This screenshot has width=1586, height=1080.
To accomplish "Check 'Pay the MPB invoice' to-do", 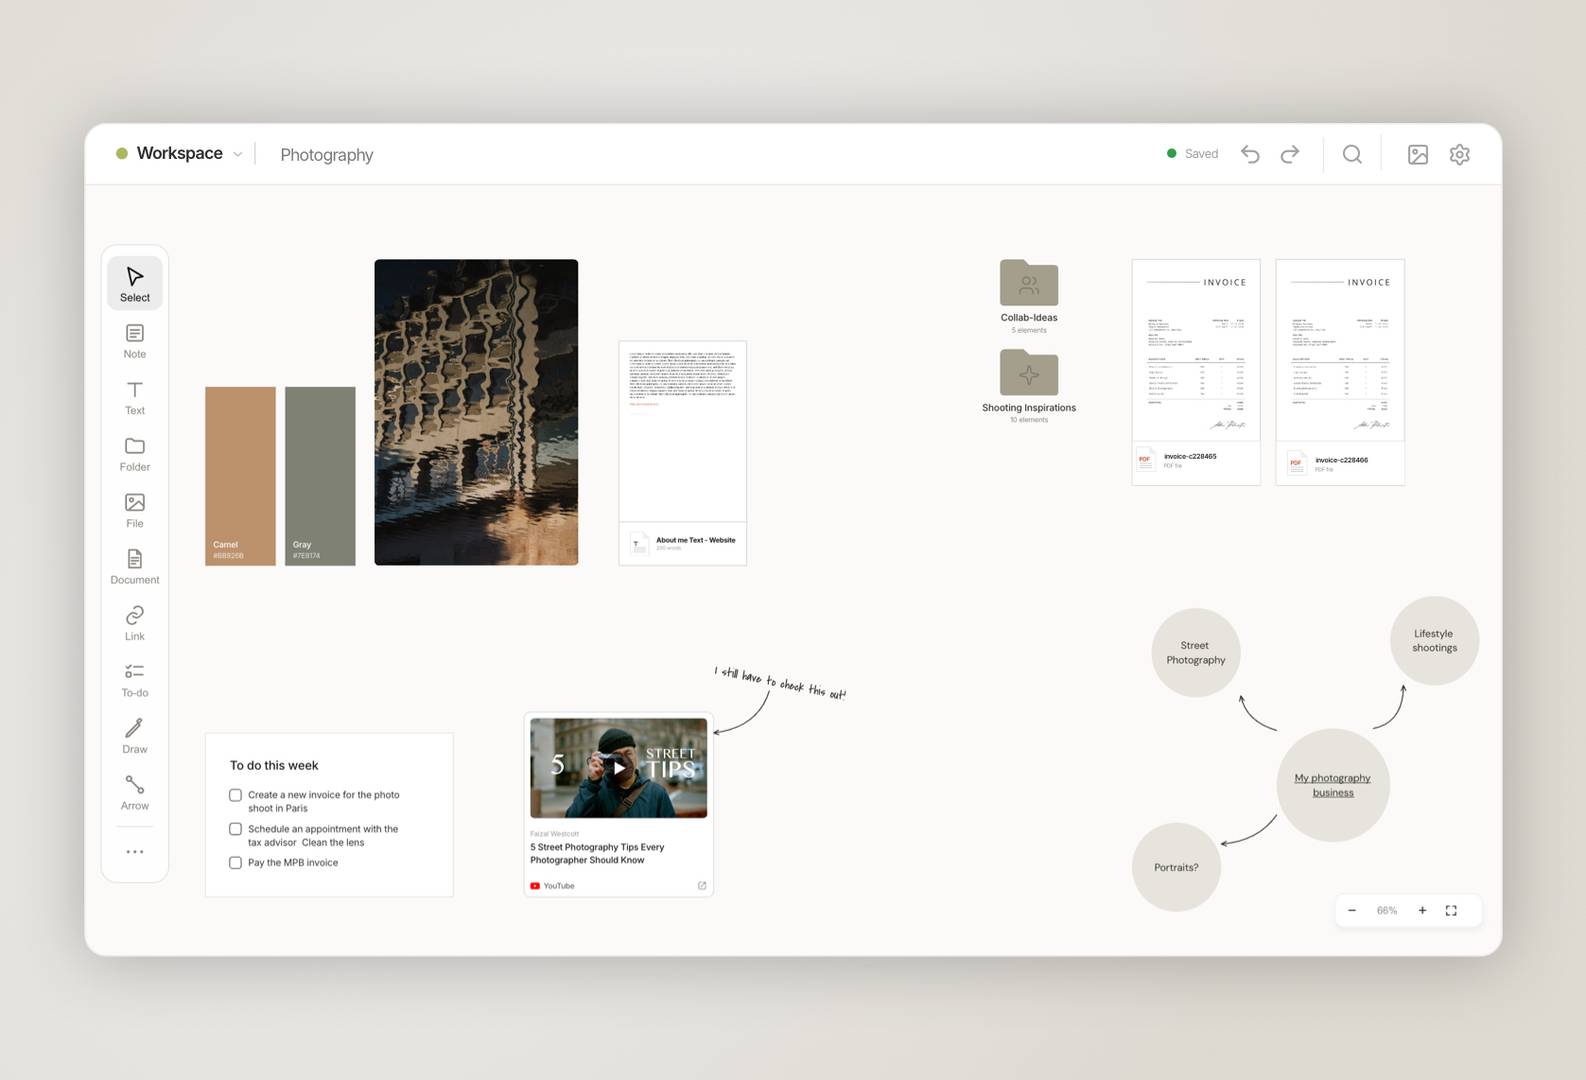I will [x=235, y=863].
